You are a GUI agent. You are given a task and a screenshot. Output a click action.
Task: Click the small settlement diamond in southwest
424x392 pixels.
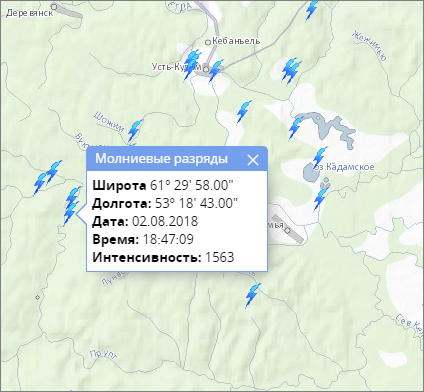[37, 297]
